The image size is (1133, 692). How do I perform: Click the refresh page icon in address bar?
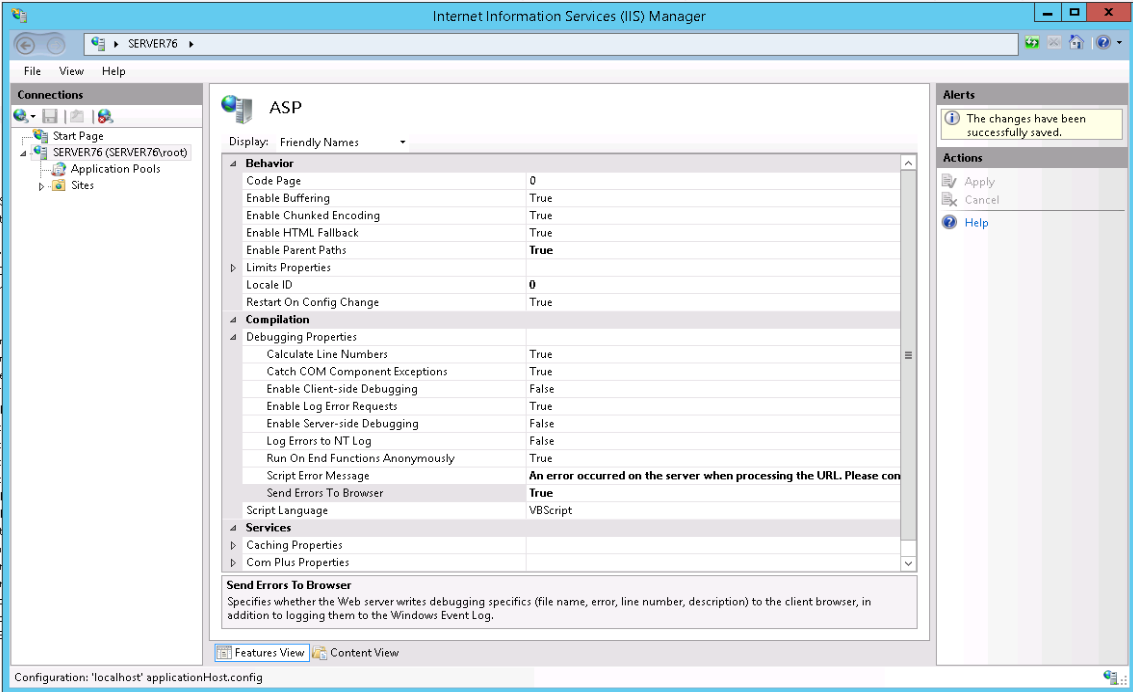coord(1032,43)
